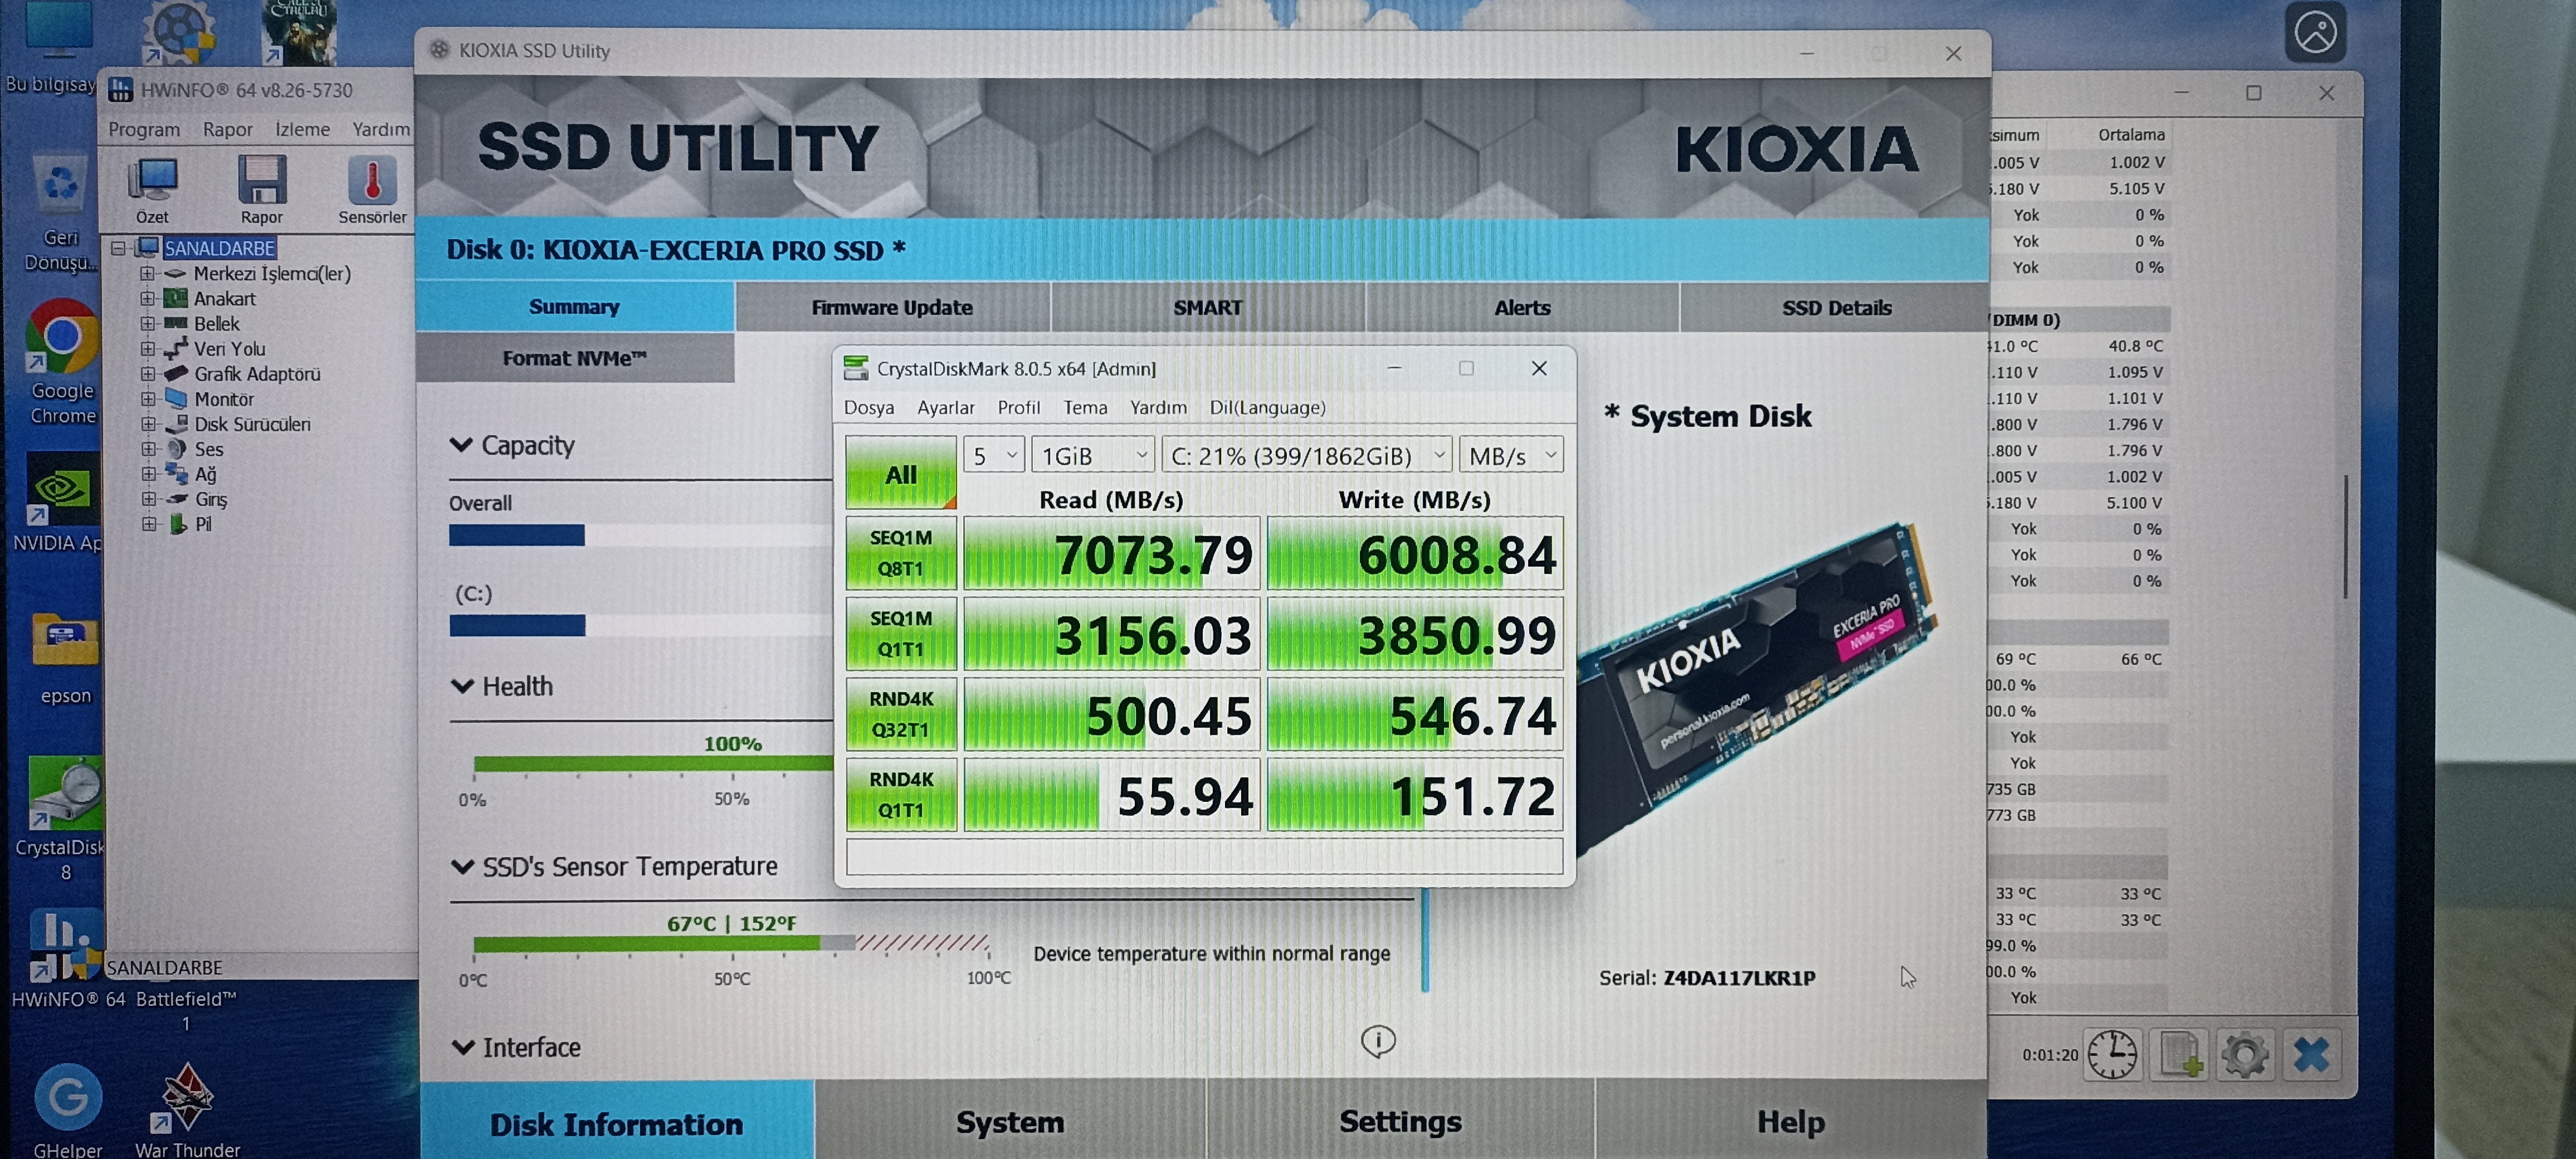Click the sensor temperature gauge bar

(731, 943)
